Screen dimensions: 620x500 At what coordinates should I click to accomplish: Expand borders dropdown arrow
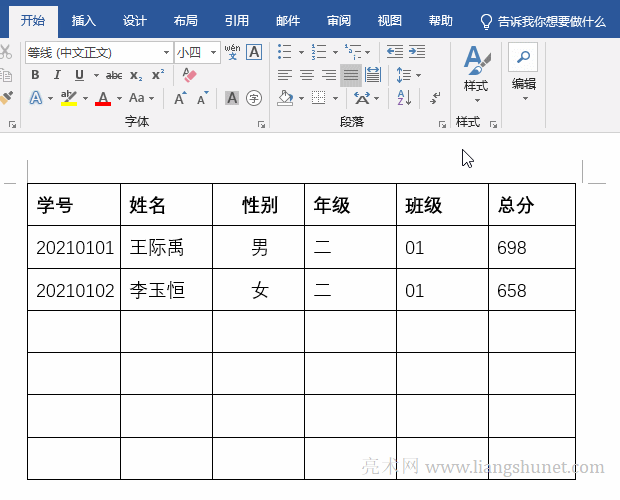tap(335, 98)
